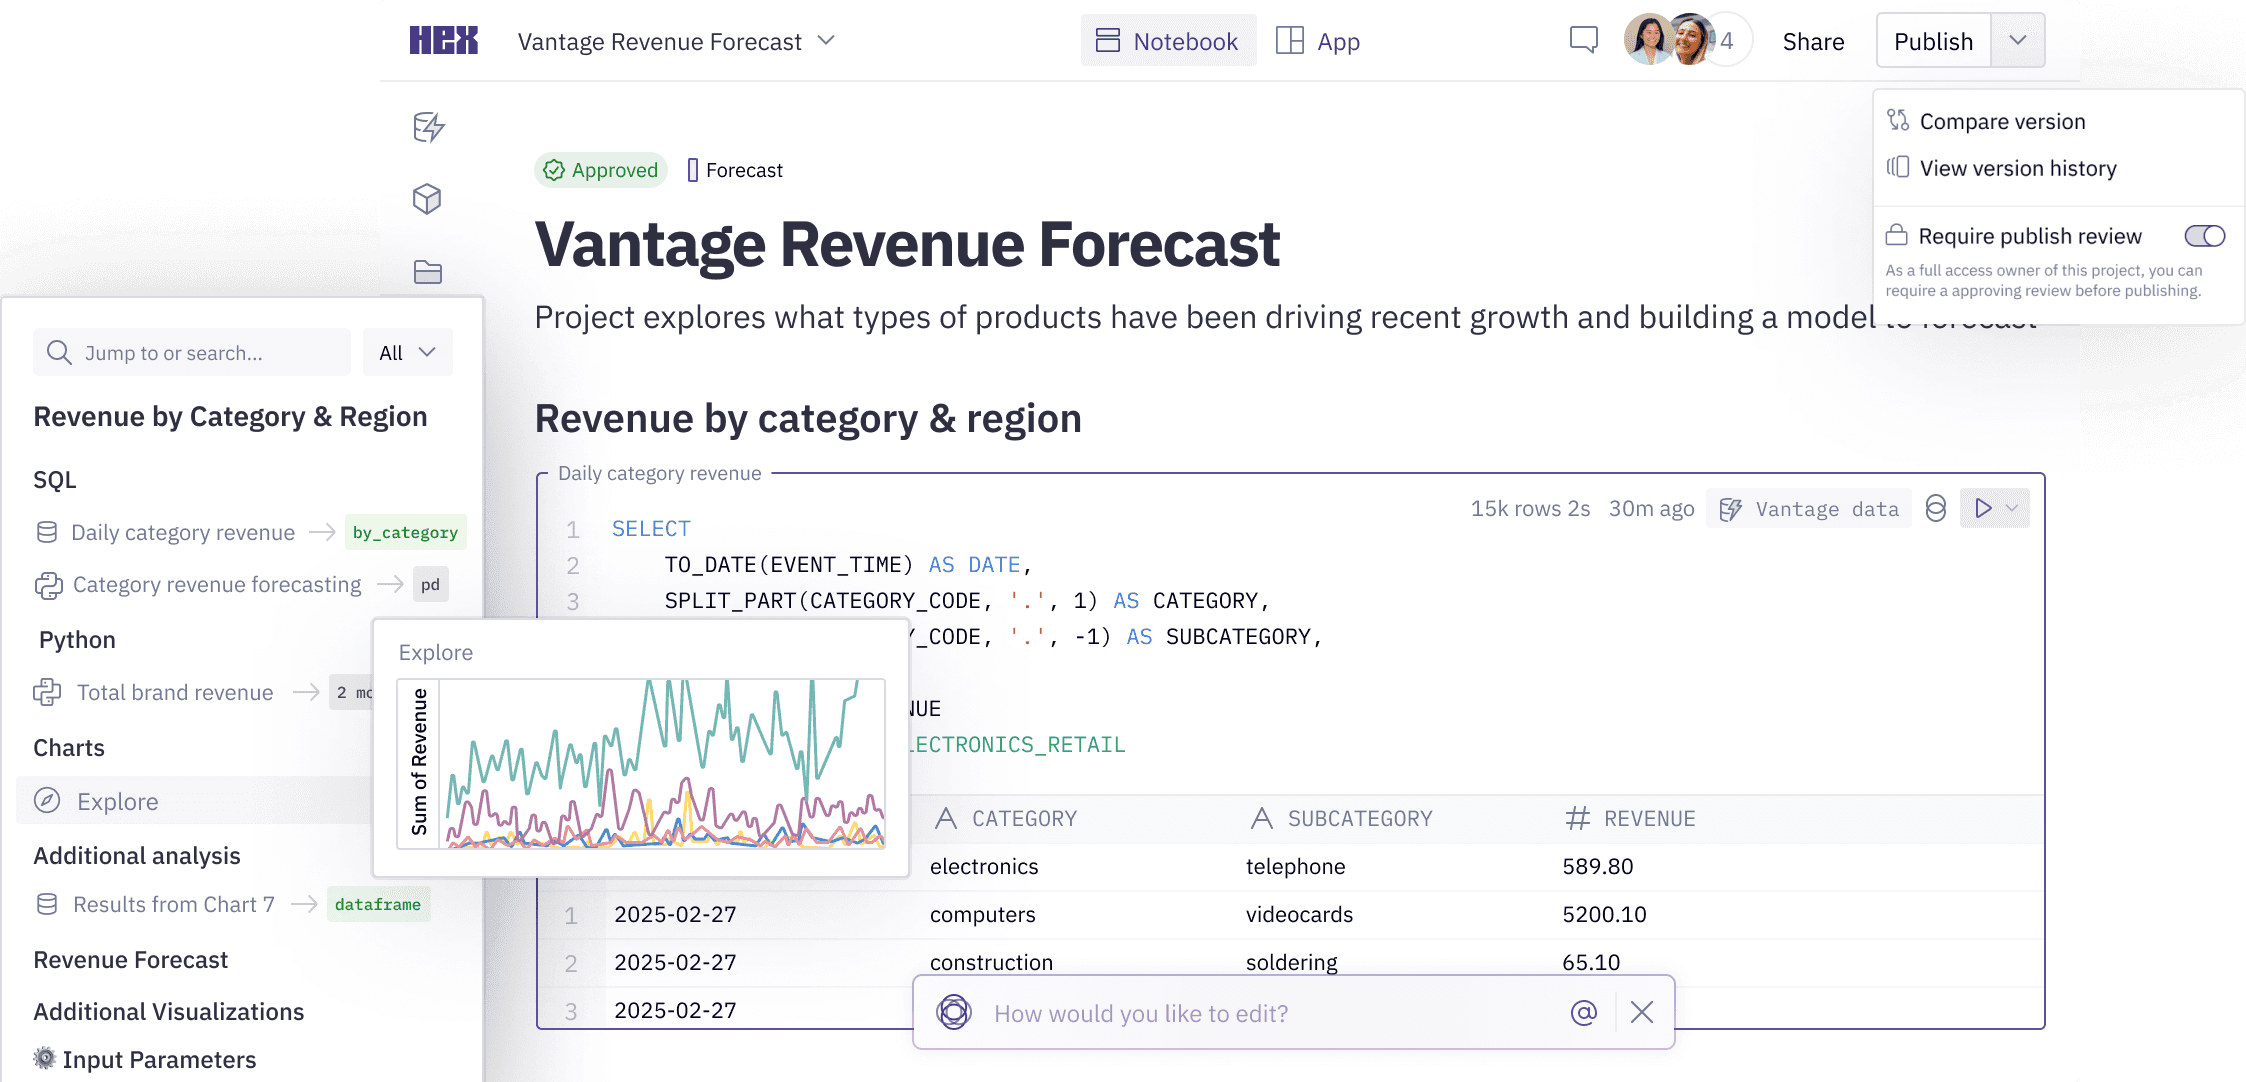Click the Share button
This screenshot has width=2246, height=1082.
pyautogui.click(x=1813, y=42)
